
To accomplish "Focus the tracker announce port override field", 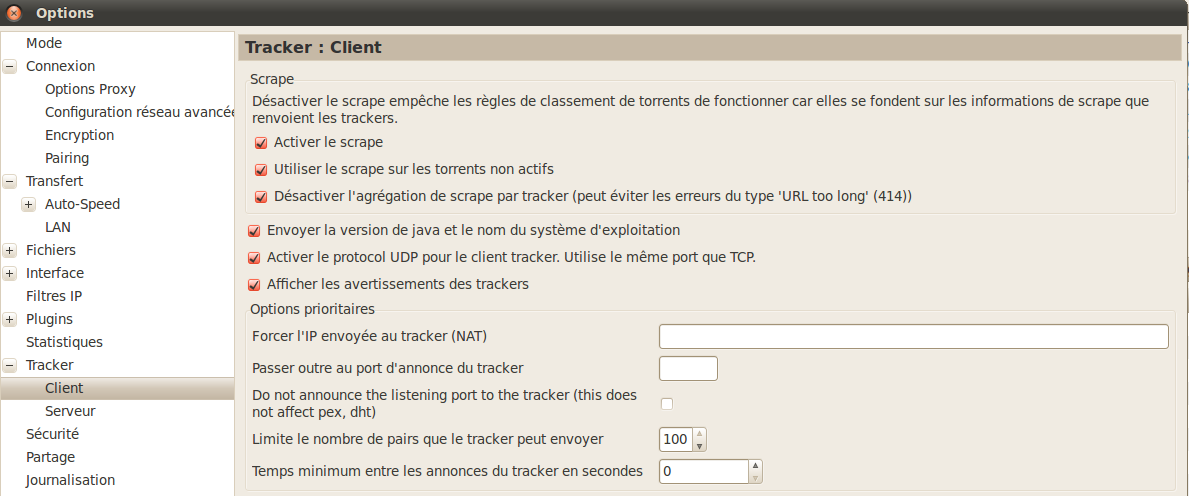I will 688,368.
